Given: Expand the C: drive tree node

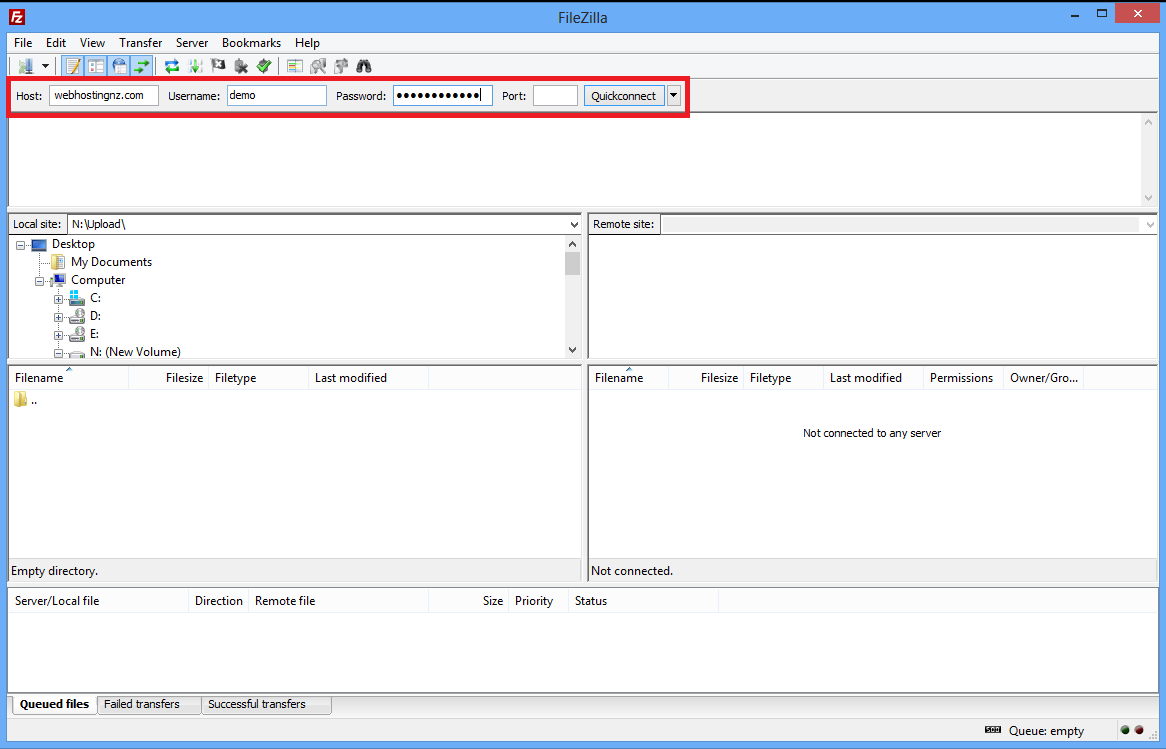Looking at the screenshot, I should [58, 298].
